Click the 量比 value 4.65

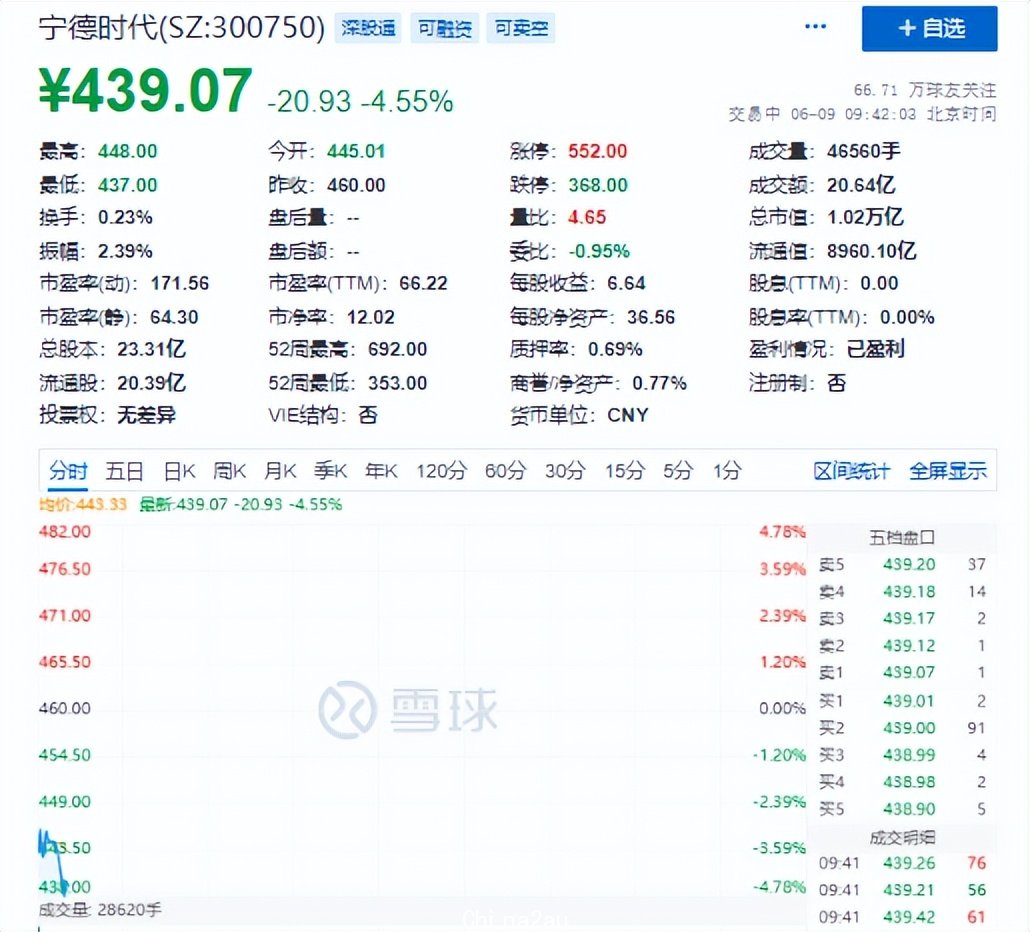[587, 217]
